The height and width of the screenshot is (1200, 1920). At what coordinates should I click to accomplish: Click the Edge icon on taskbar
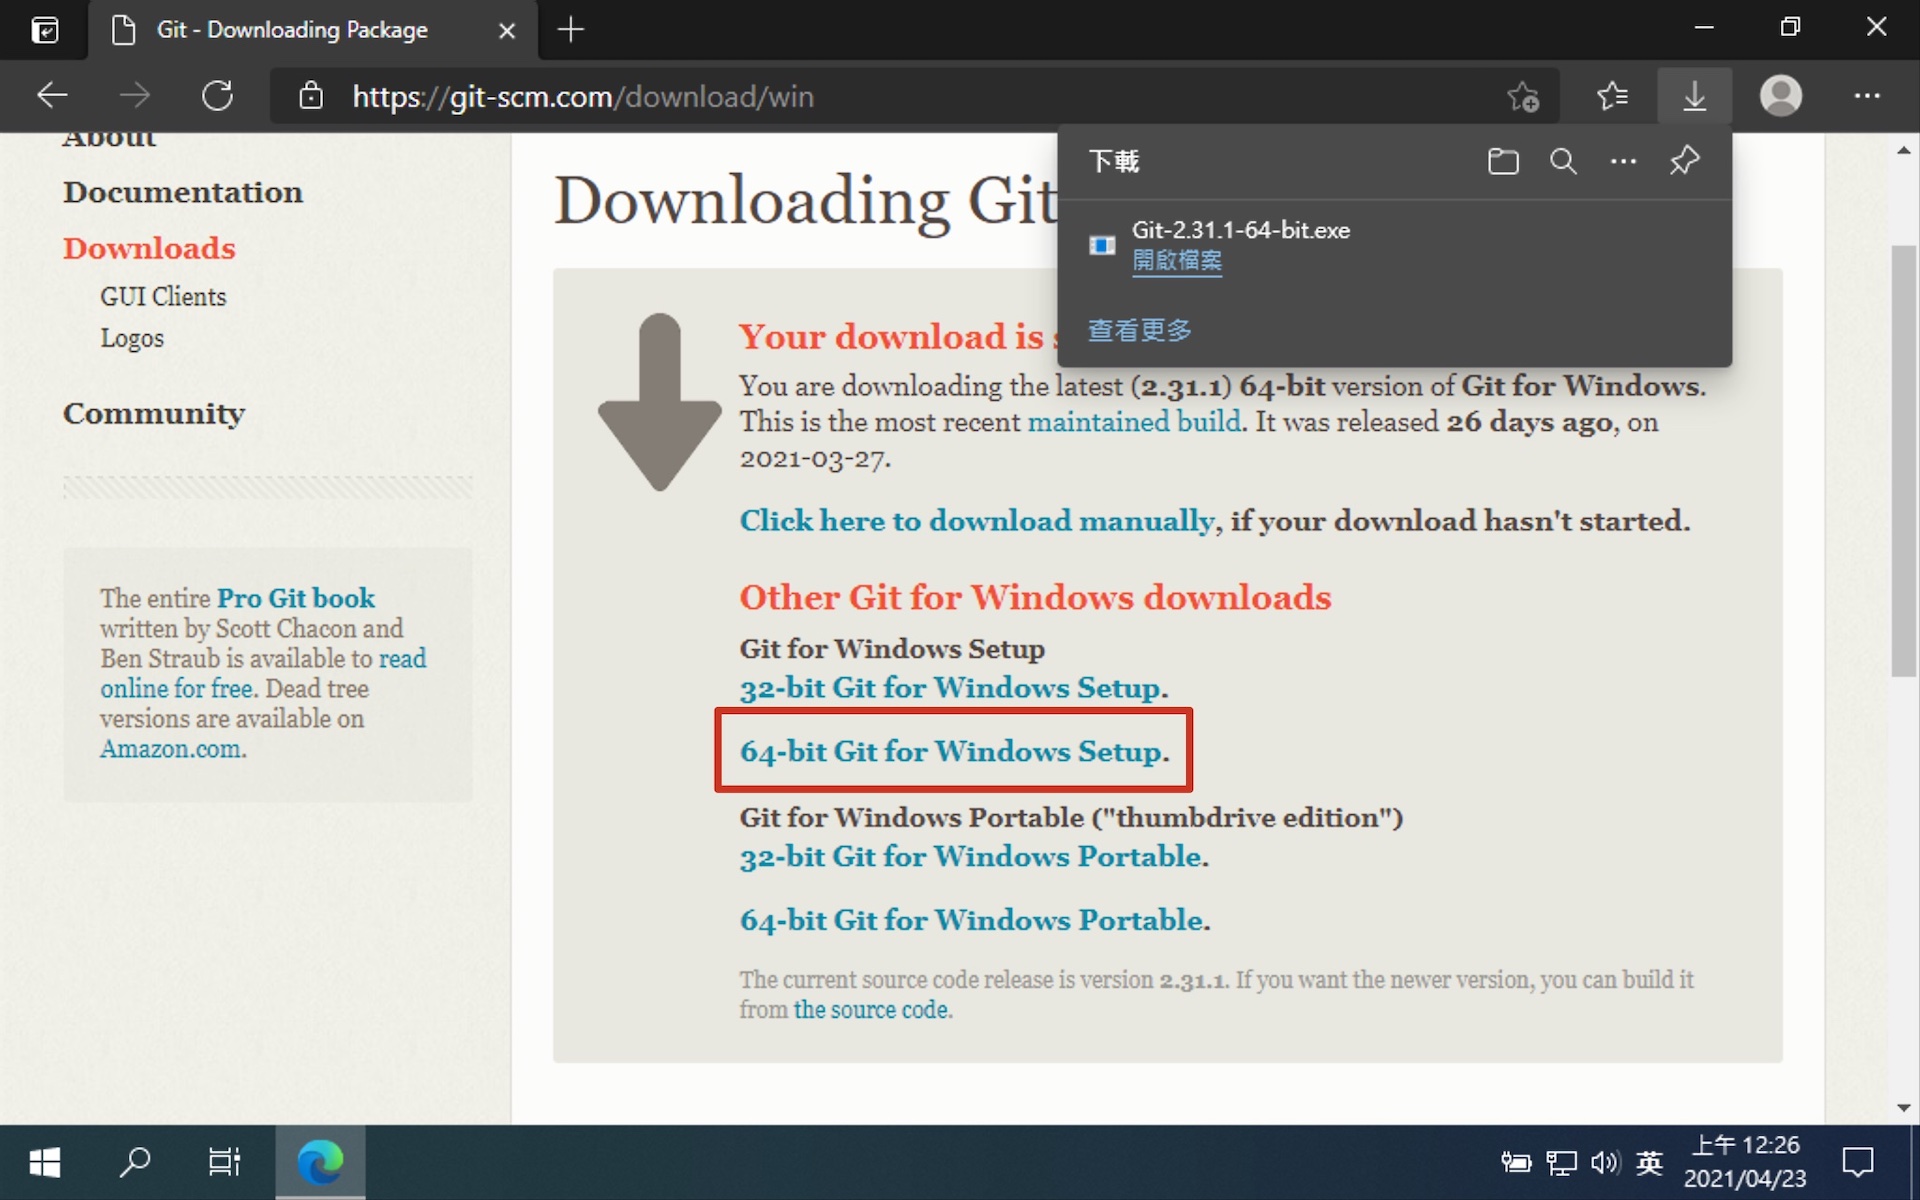(320, 1162)
